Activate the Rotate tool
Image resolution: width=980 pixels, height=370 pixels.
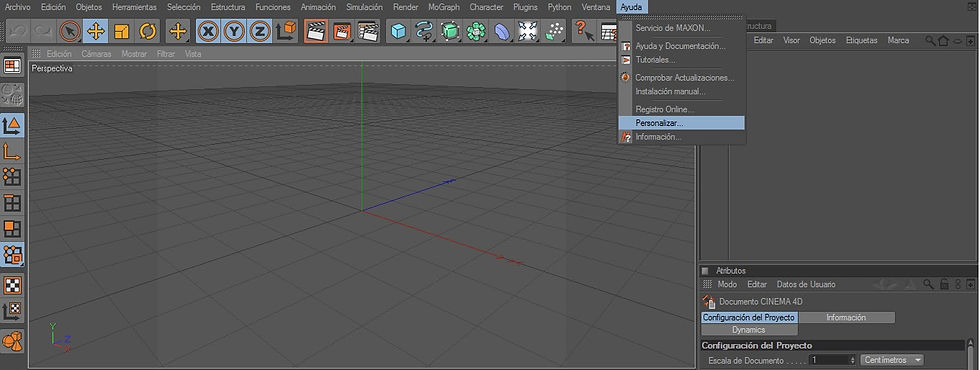coord(148,31)
